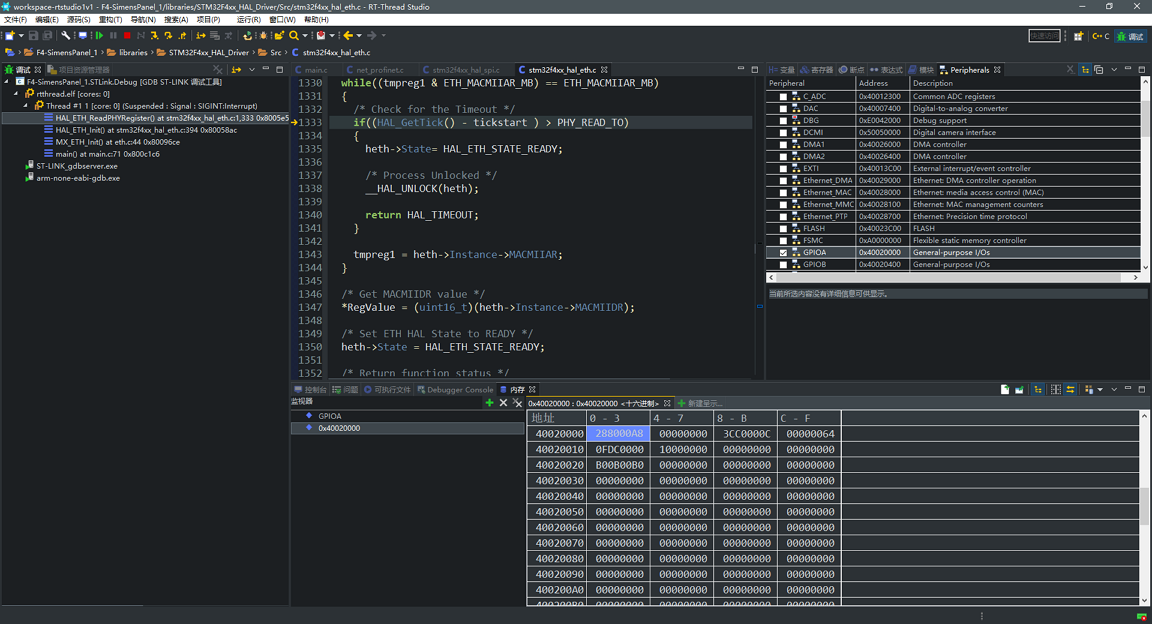Click the Address column header in Peripherals
This screenshot has height=624, width=1152.
pyautogui.click(x=882, y=83)
